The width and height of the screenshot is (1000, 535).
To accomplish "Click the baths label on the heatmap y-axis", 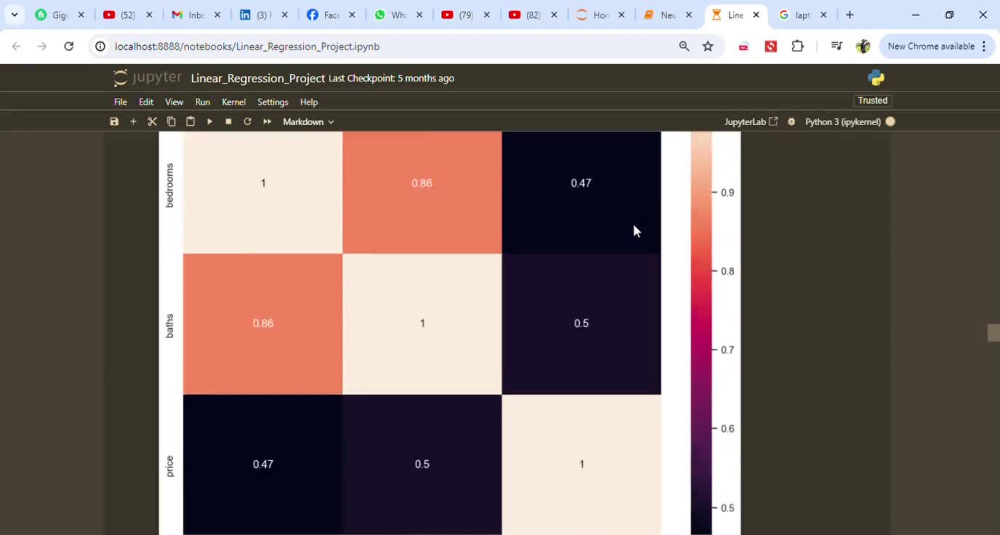I will click(170, 325).
